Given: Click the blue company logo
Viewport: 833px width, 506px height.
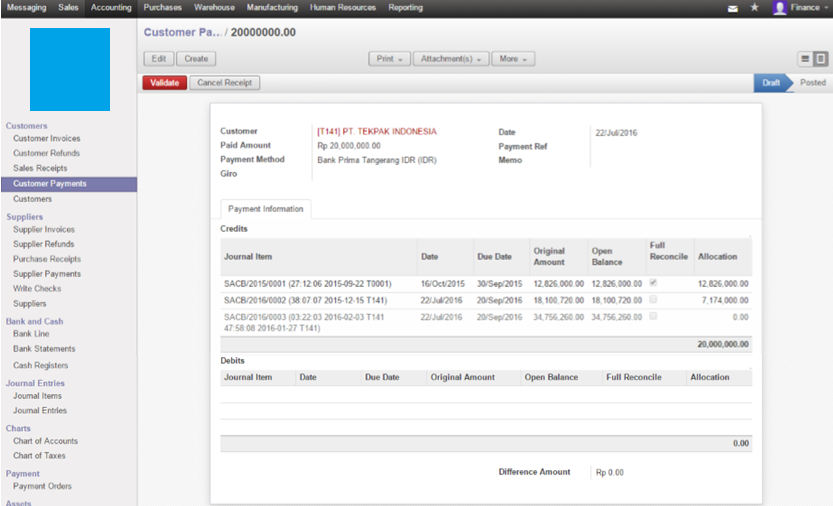Looking at the screenshot, I should 69,69.
